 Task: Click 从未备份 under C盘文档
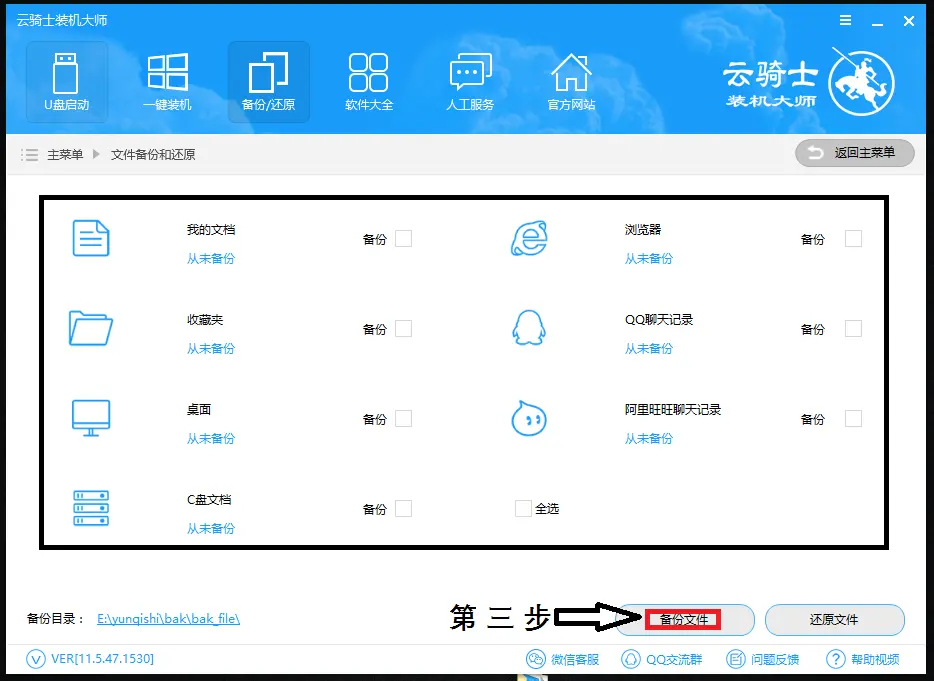(211, 528)
